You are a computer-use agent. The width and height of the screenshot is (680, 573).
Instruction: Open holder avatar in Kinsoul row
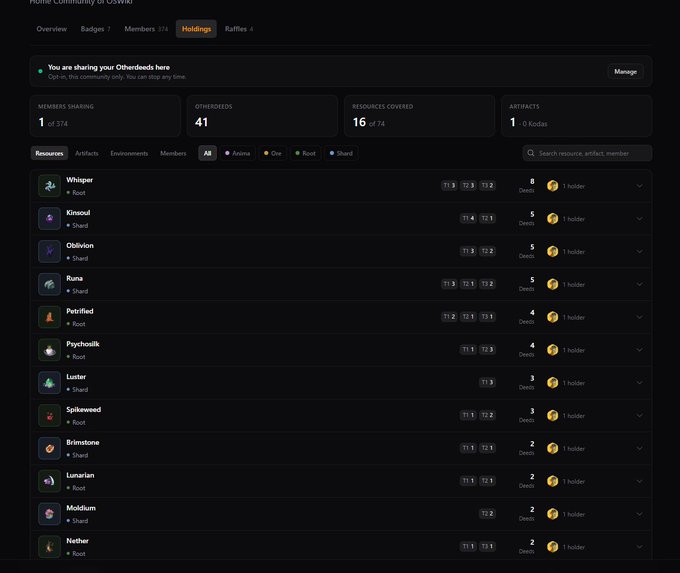(552, 219)
